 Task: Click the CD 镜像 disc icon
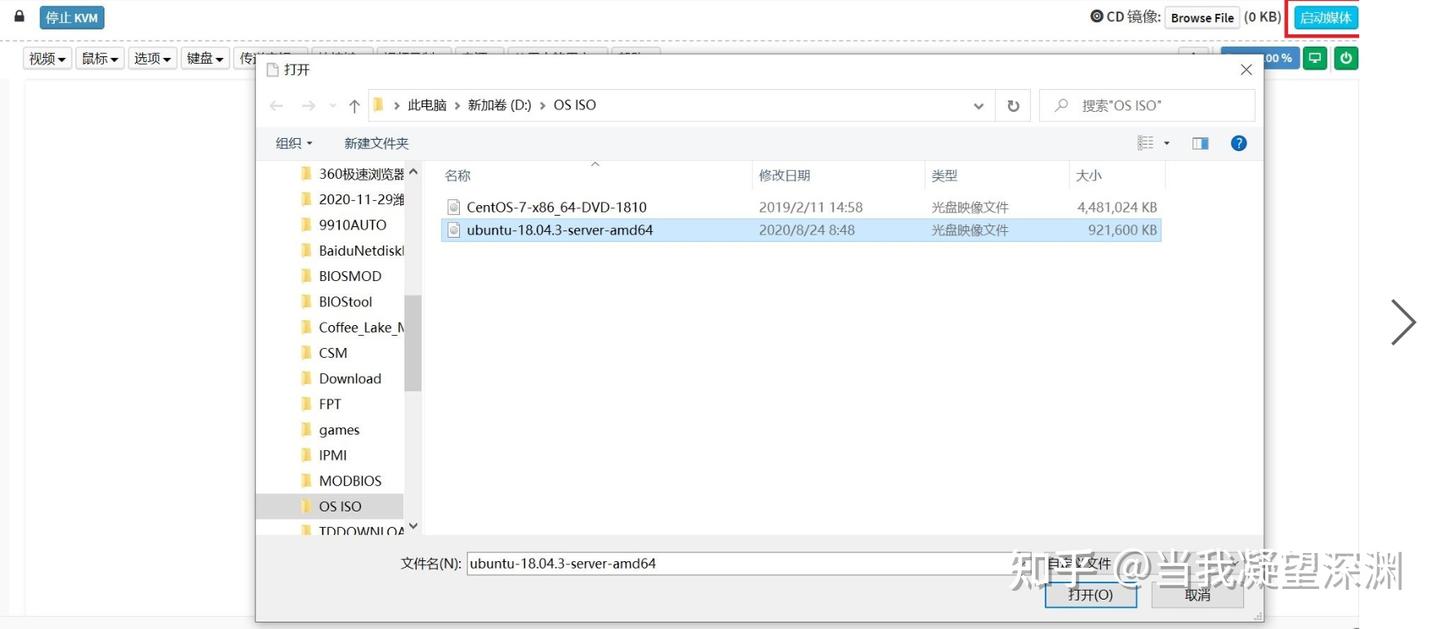(1097, 16)
